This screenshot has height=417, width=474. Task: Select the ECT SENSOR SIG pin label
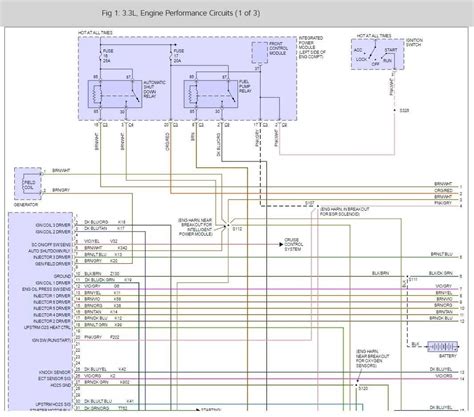54,379
